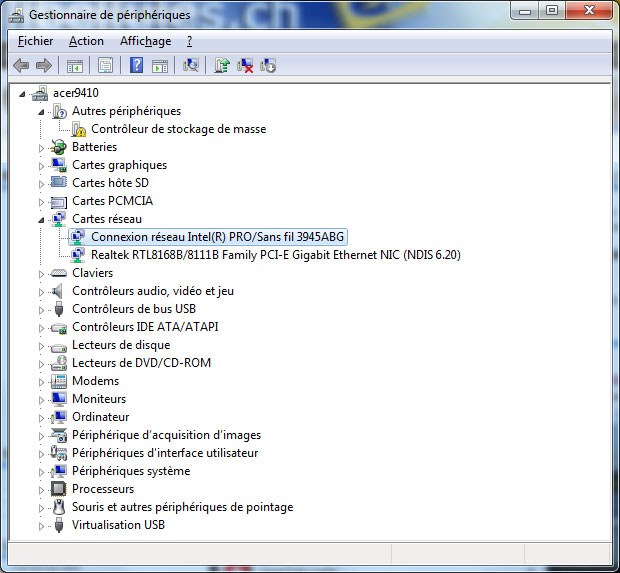Open the Action menu

[x=86, y=41]
